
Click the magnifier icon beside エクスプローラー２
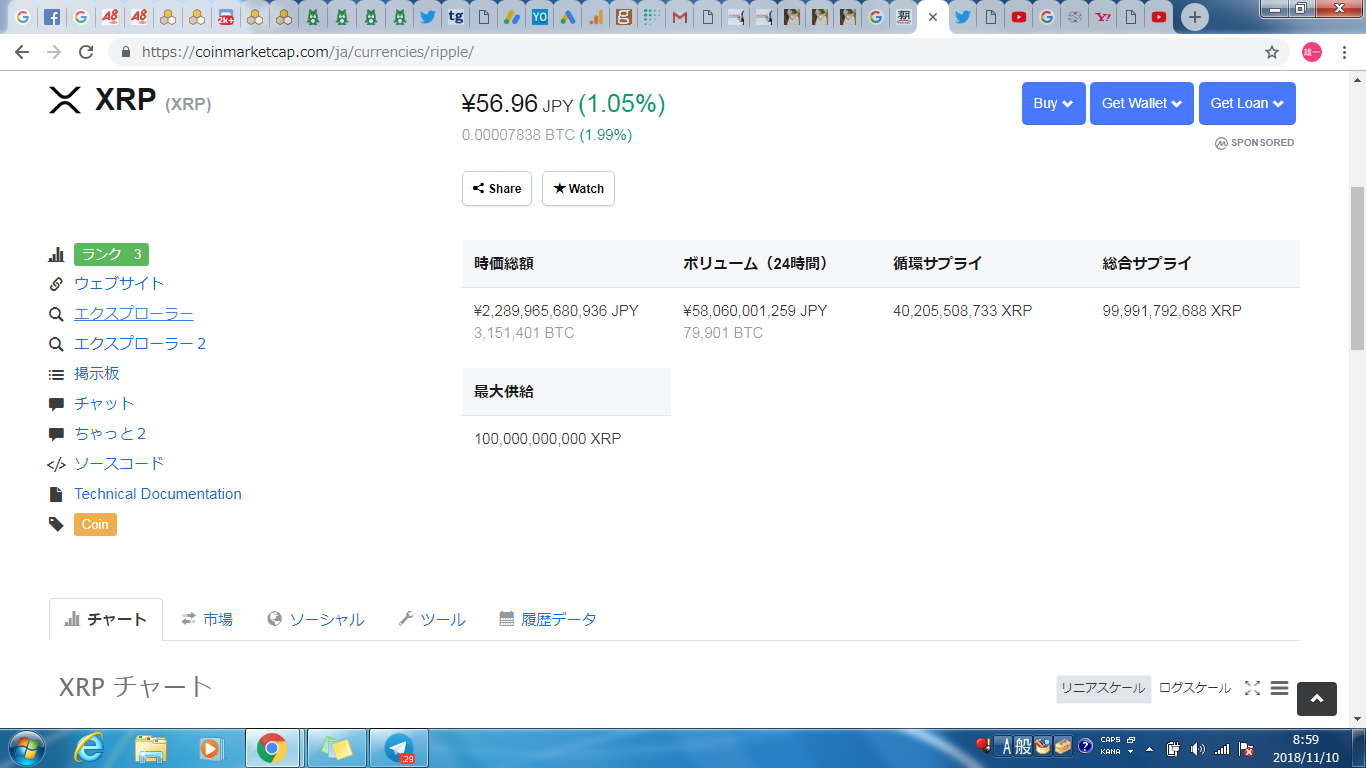click(56, 344)
